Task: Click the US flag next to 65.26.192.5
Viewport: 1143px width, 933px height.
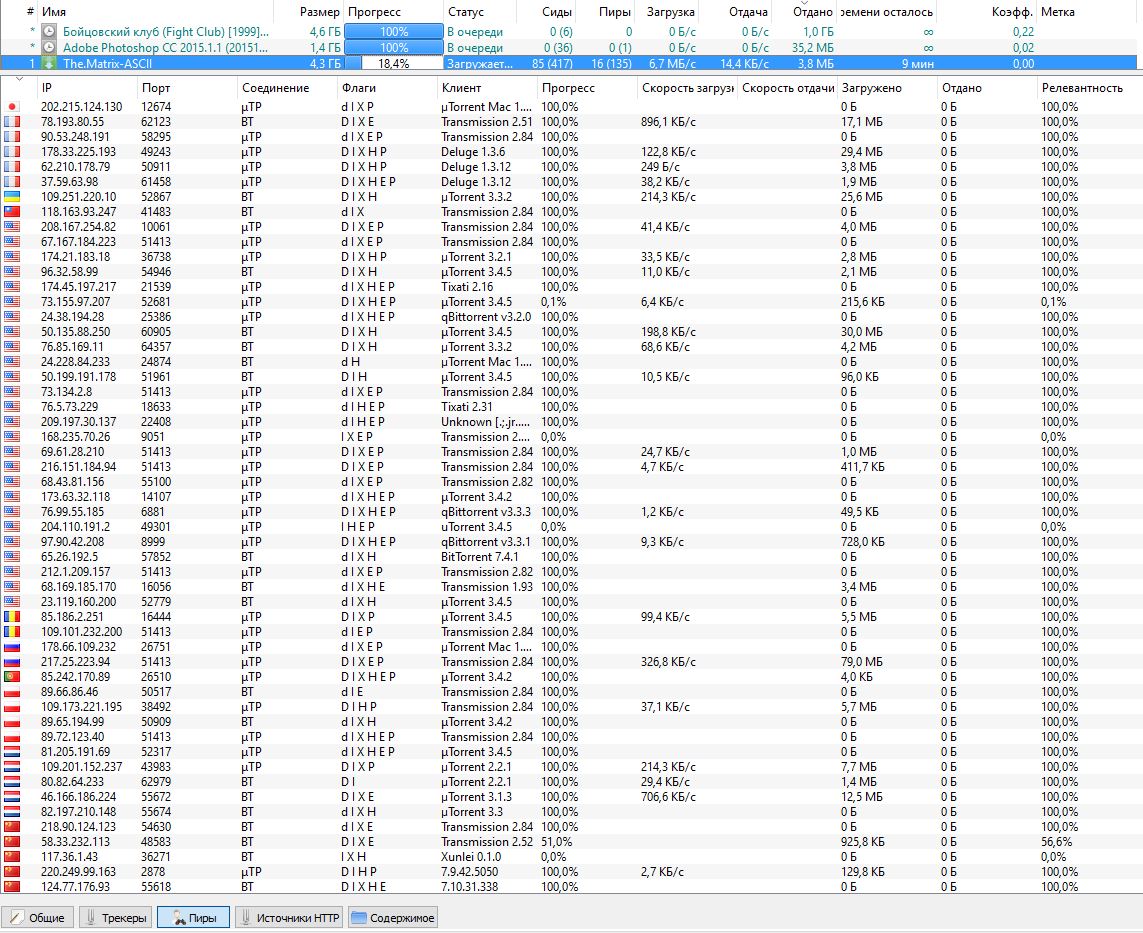Action: pyautogui.click(x=12, y=557)
